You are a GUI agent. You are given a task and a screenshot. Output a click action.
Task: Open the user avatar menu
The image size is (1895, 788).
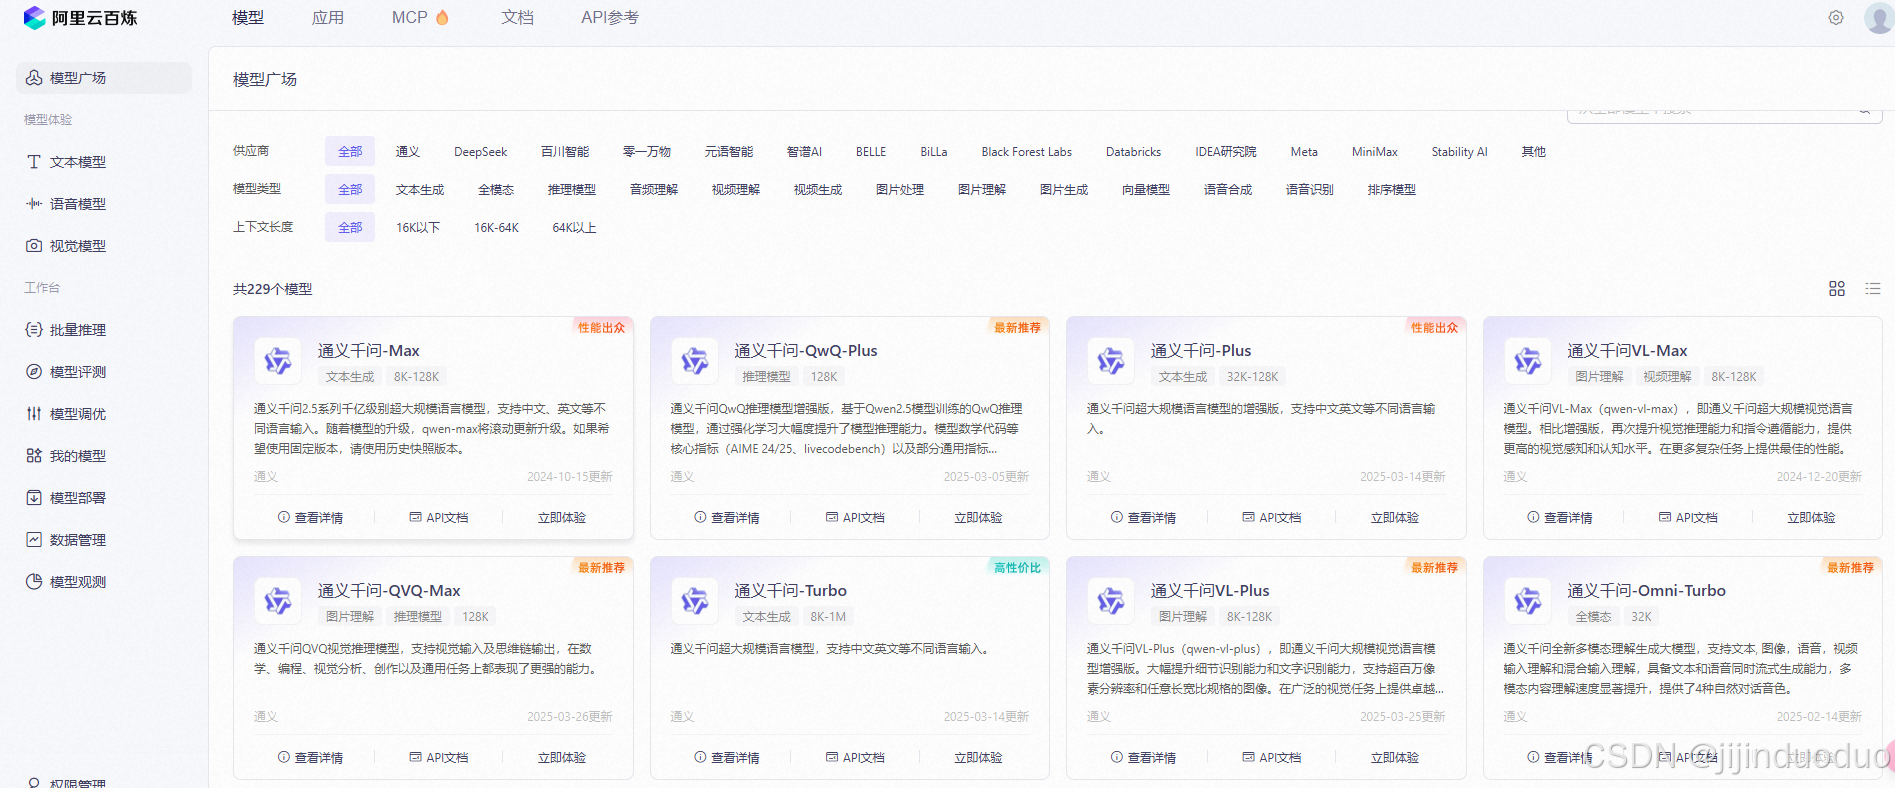tap(1879, 18)
